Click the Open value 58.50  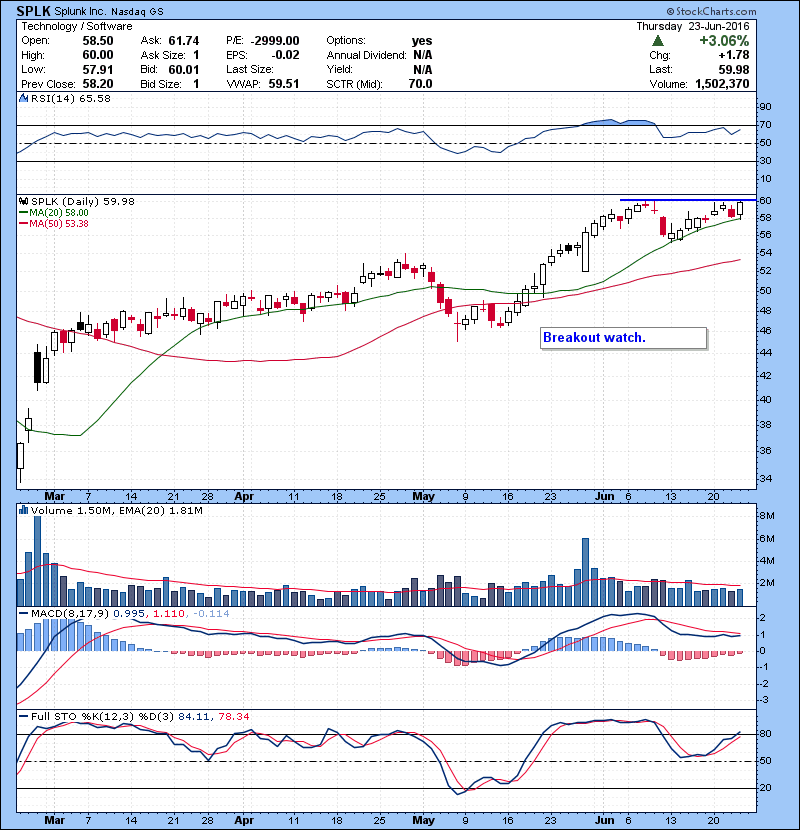[x=98, y=41]
